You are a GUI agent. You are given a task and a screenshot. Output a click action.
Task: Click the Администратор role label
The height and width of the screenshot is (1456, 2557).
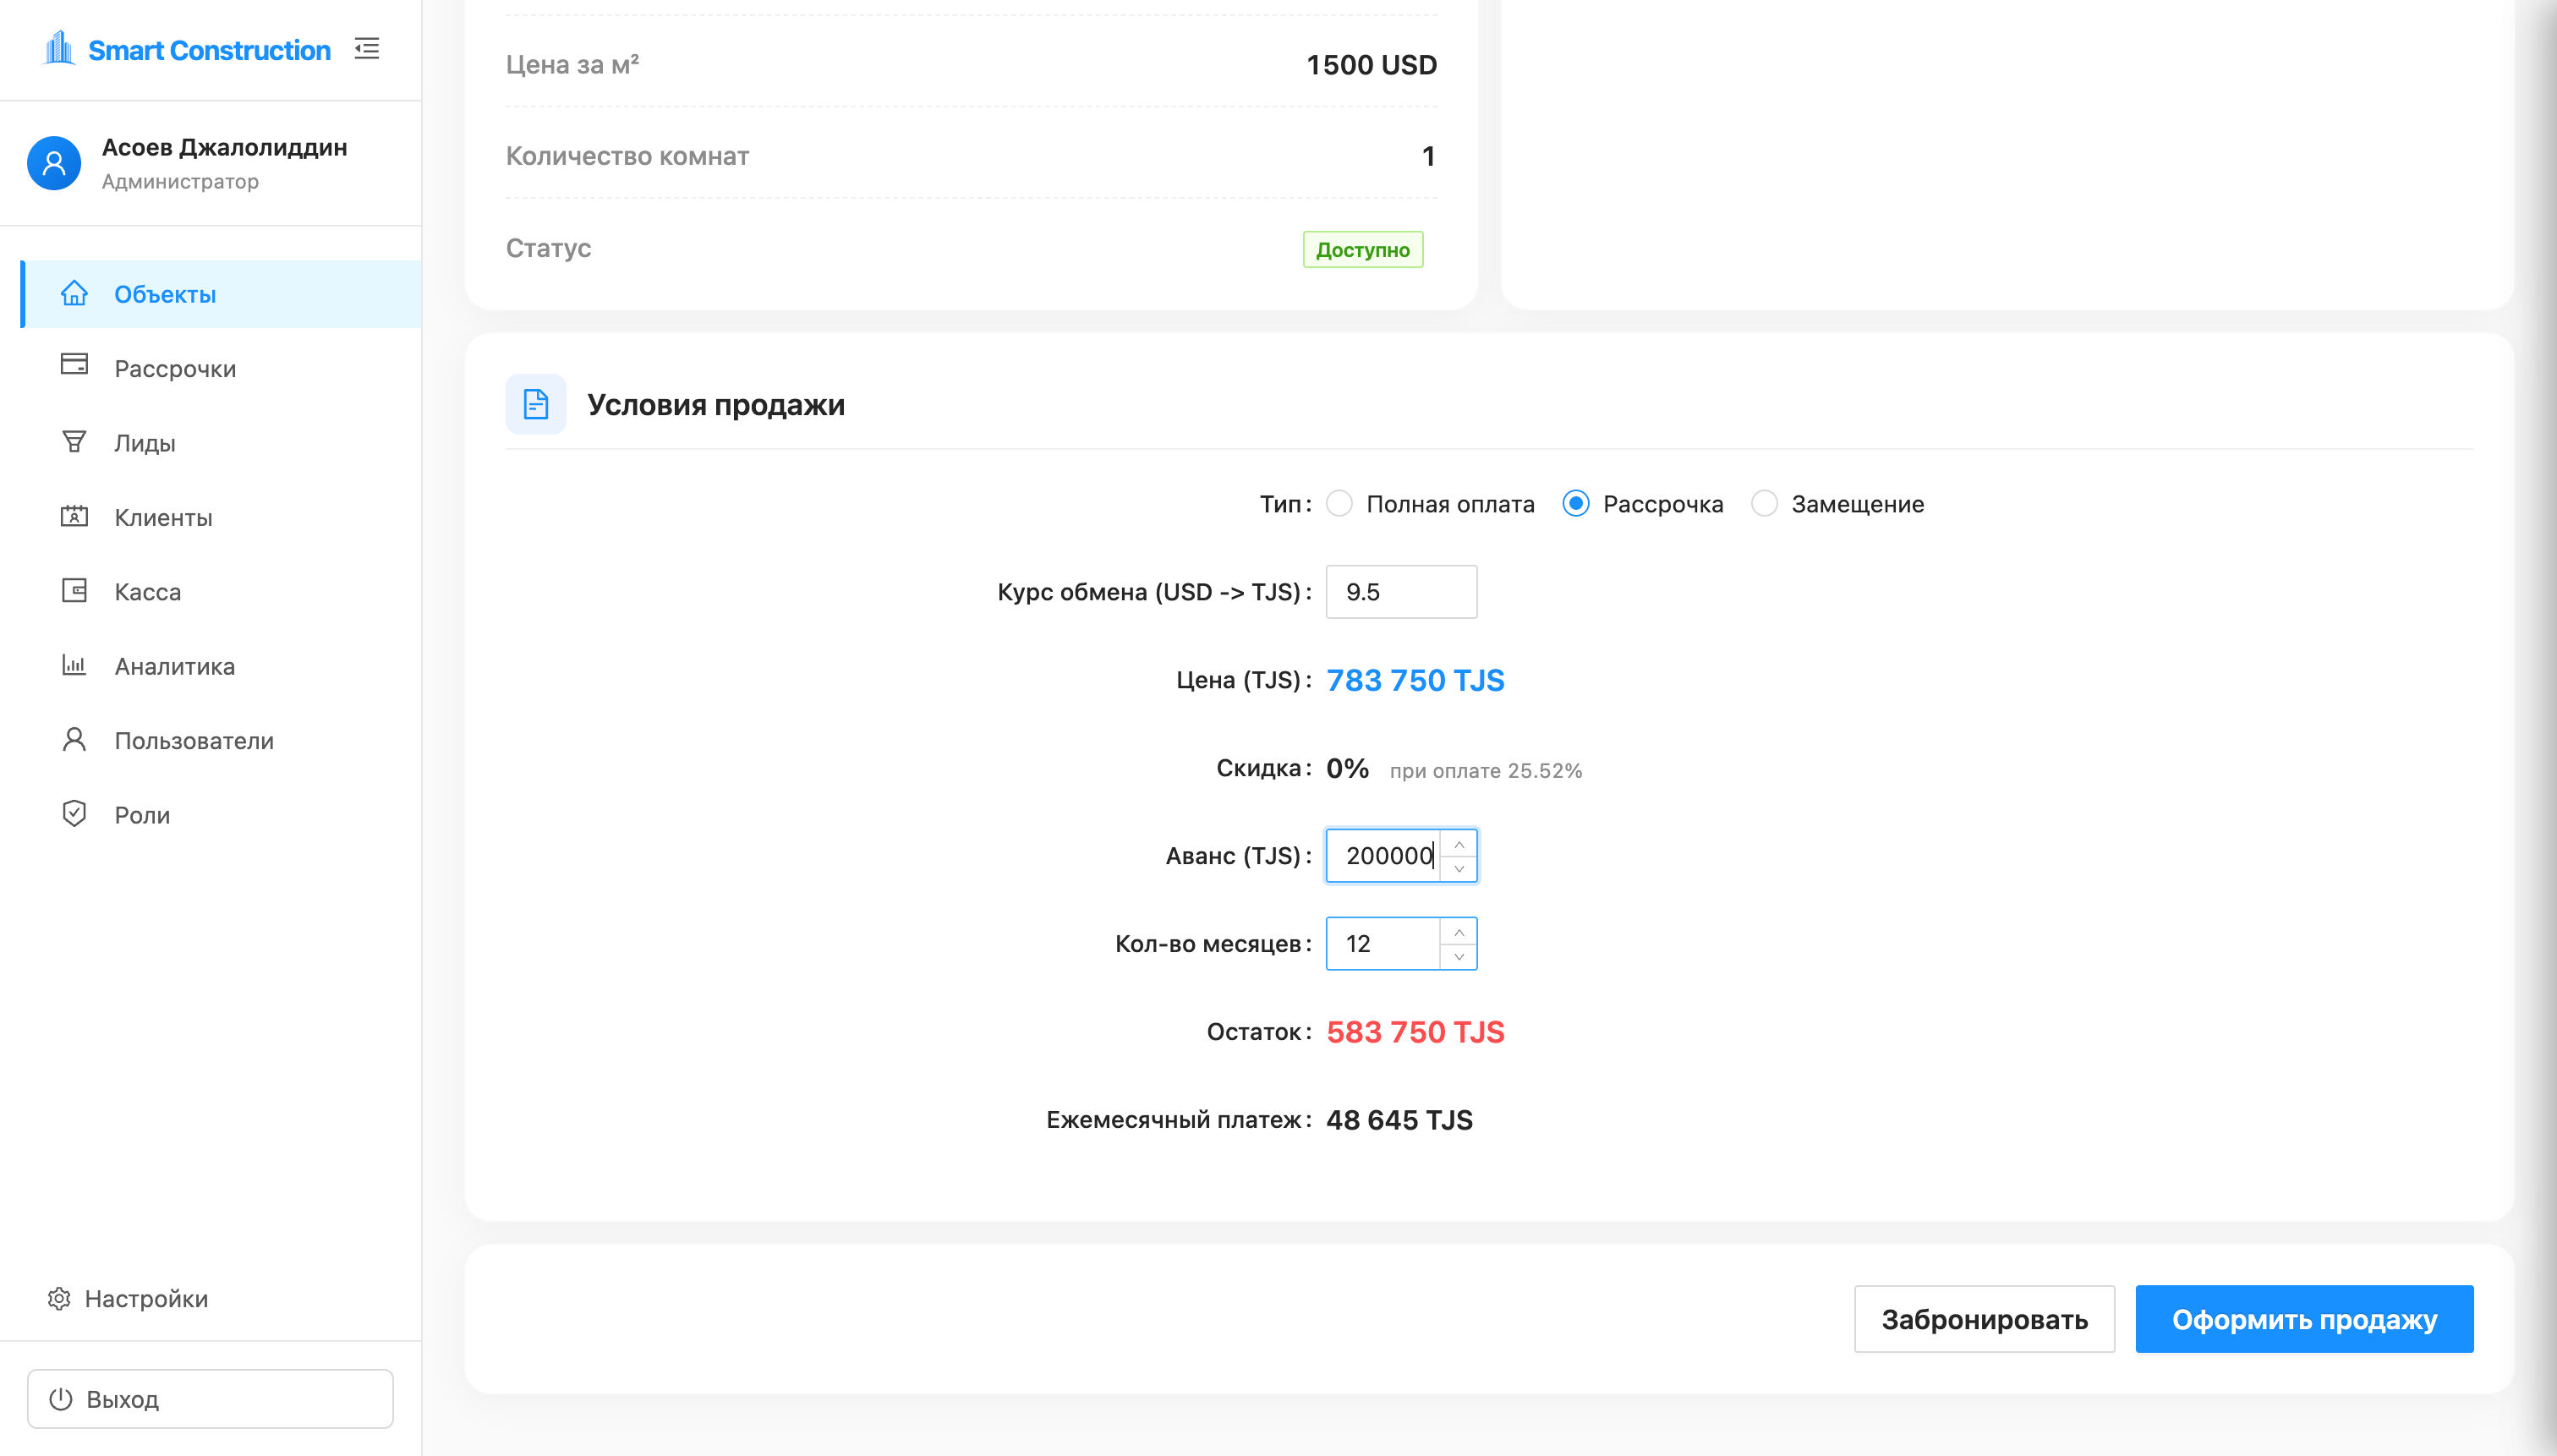click(x=180, y=181)
